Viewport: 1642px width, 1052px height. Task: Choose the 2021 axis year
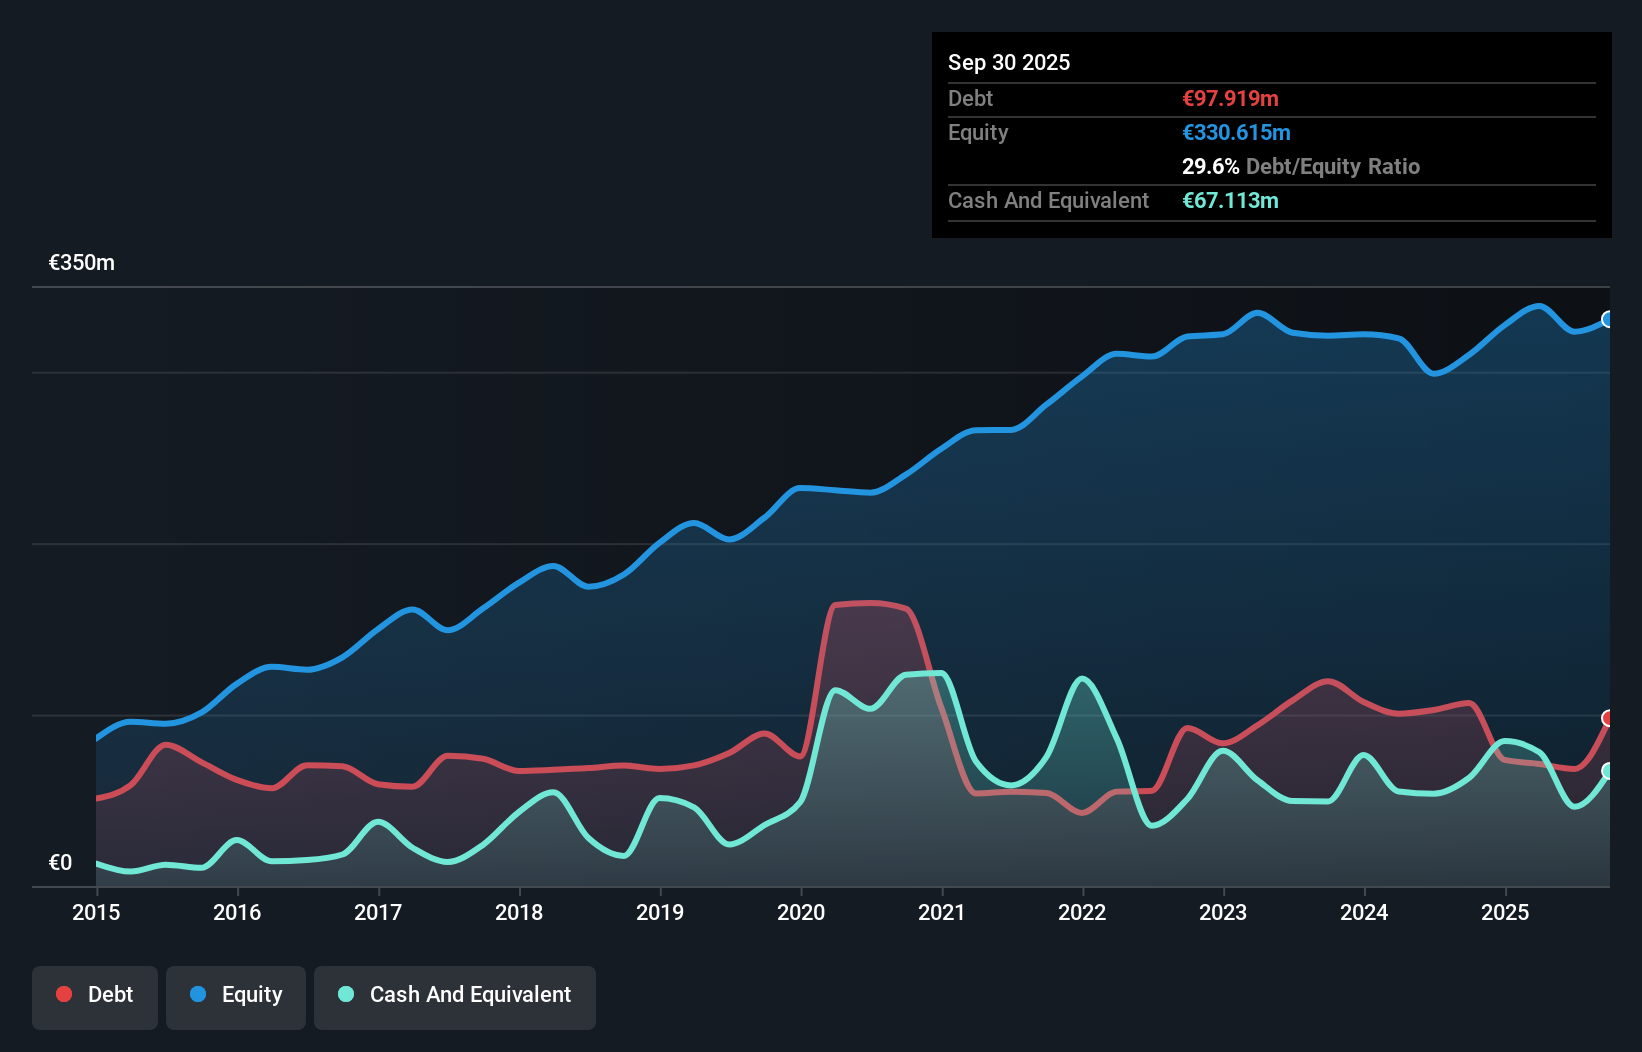click(x=942, y=912)
